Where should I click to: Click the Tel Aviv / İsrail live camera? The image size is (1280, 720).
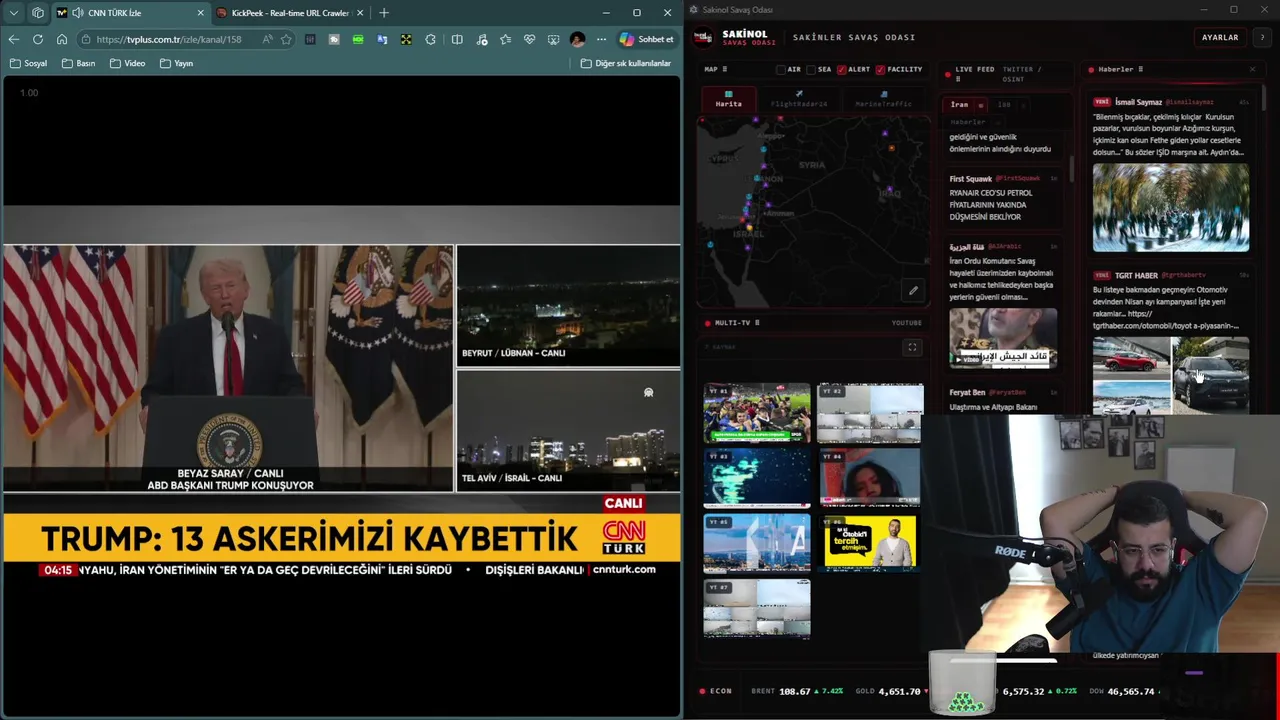point(568,430)
